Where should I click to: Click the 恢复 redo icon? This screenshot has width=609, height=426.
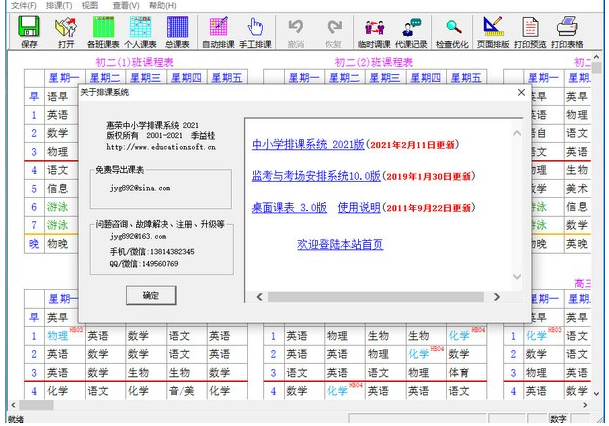[334, 32]
